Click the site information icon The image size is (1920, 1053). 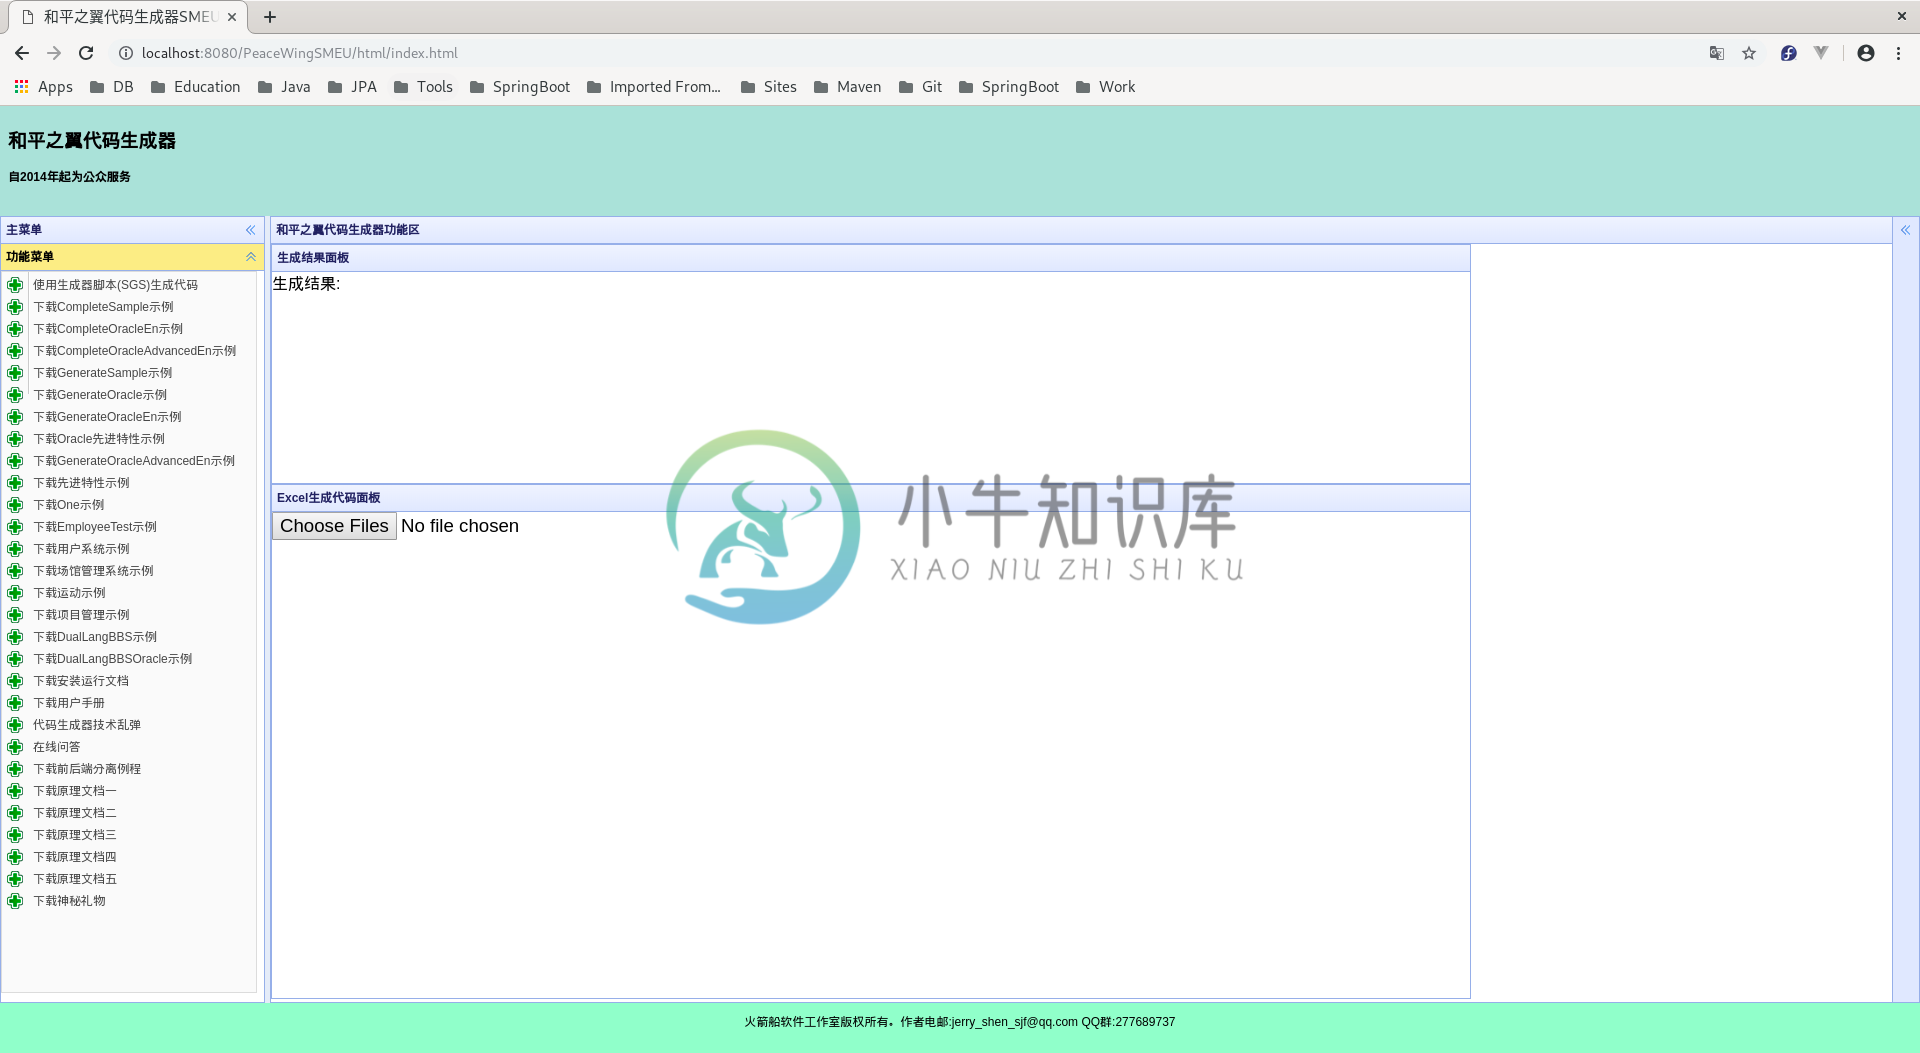(126, 53)
